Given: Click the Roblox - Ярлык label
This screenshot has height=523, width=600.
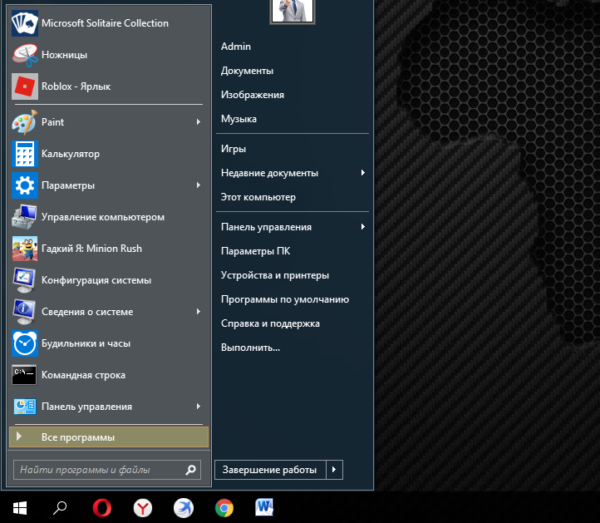Looking at the screenshot, I should (x=76, y=86).
